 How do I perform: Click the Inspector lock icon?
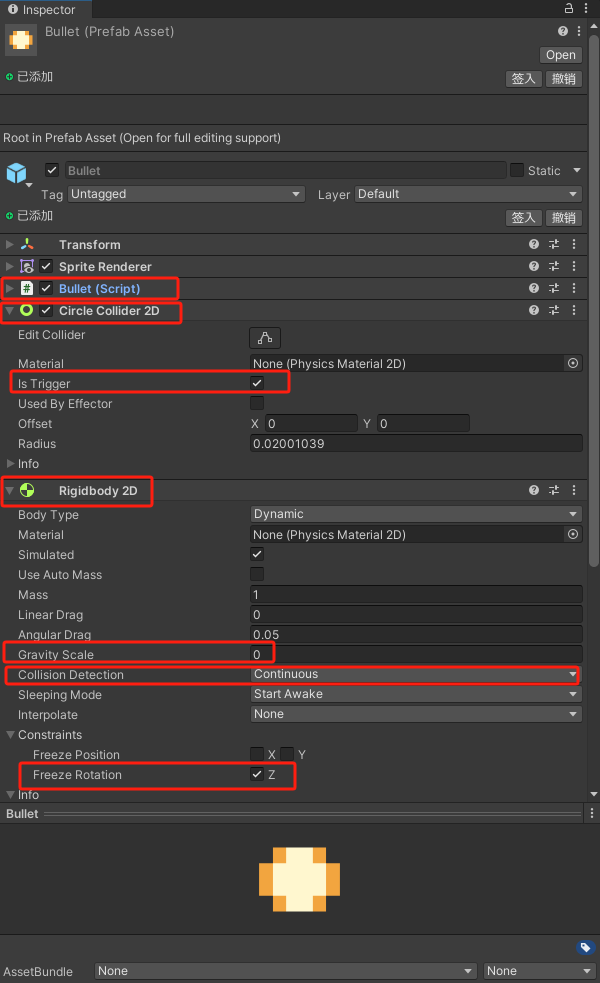click(569, 8)
